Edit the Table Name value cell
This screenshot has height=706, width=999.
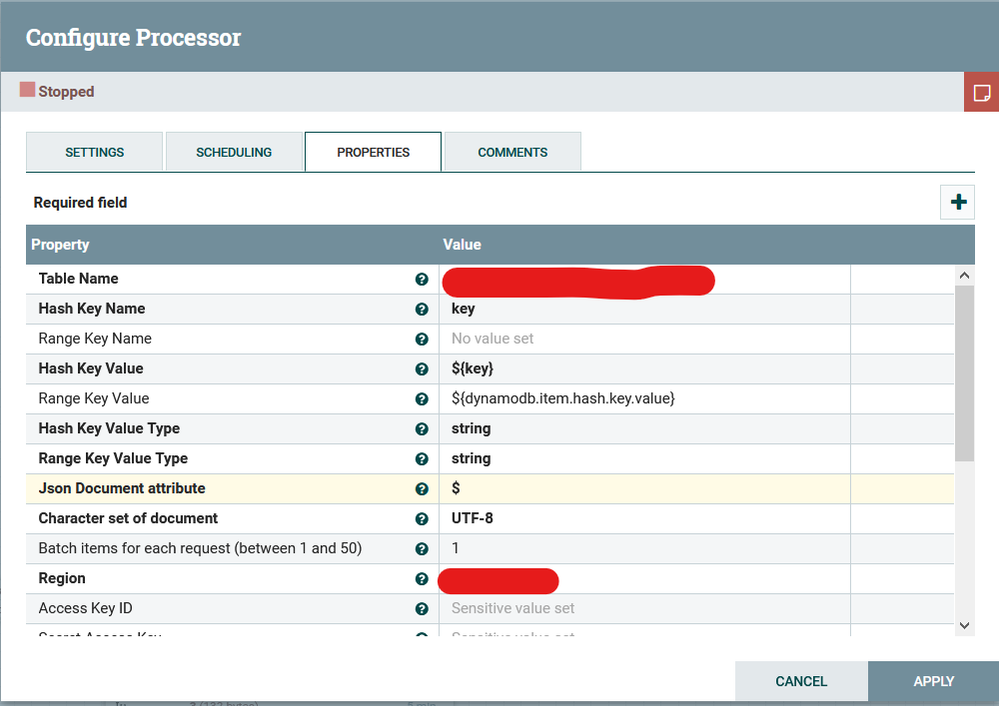pyautogui.click(x=644, y=279)
